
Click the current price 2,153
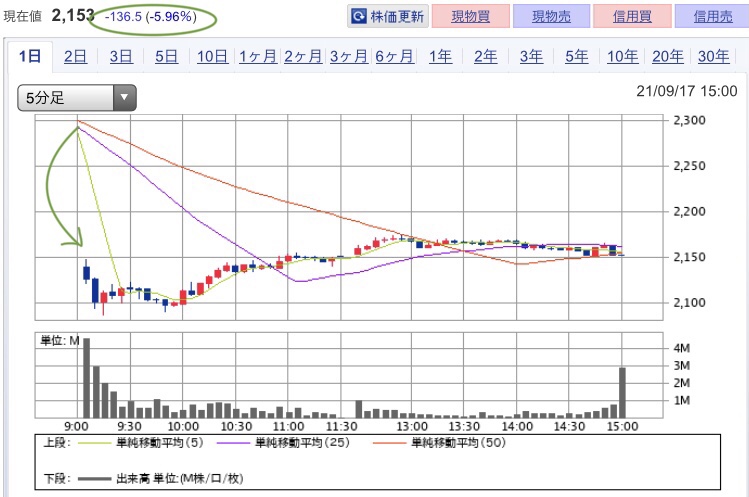point(73,16)
